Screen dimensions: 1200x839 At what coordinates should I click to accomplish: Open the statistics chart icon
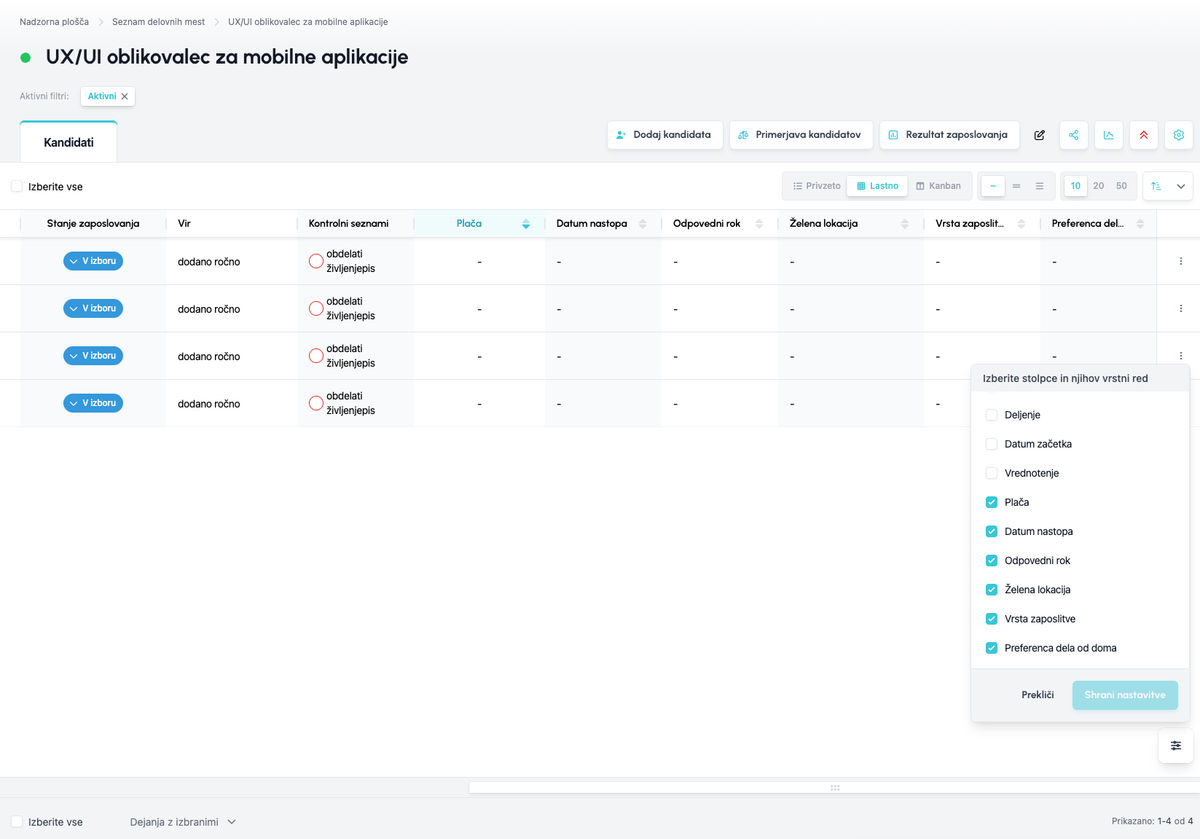(1109, 135)
